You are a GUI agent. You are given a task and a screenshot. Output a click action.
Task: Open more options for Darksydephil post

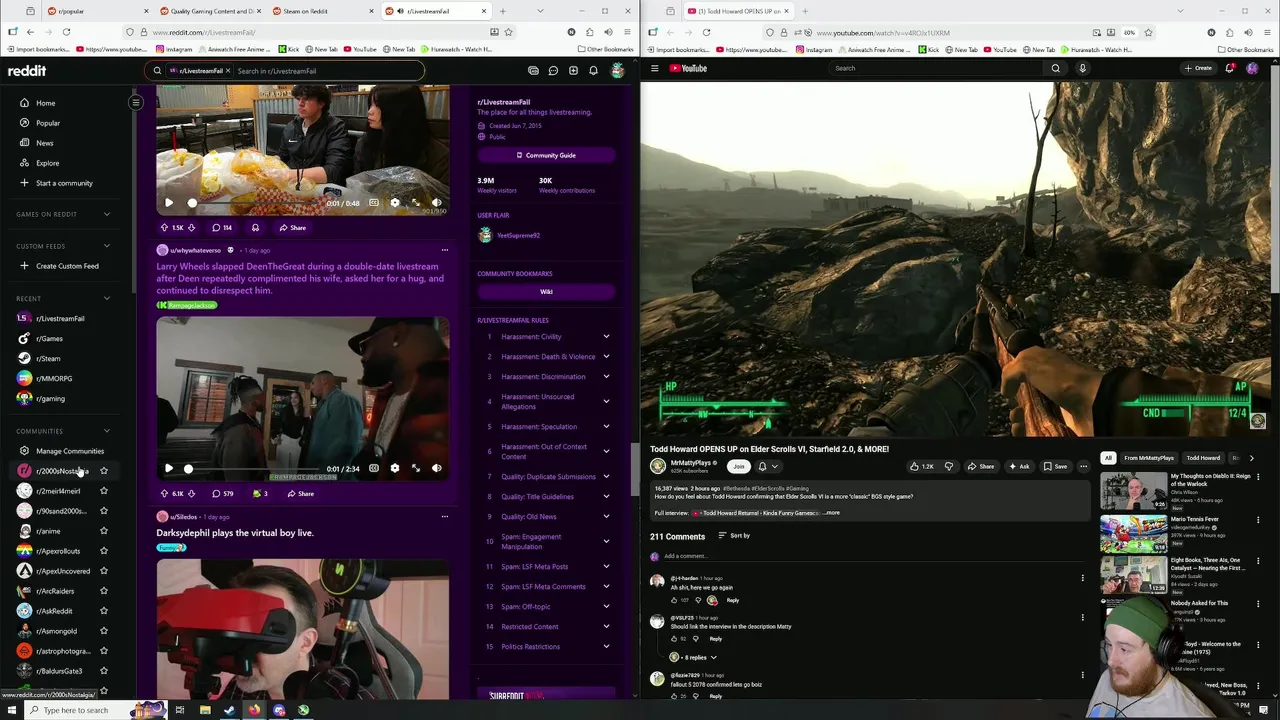point(444,517)
